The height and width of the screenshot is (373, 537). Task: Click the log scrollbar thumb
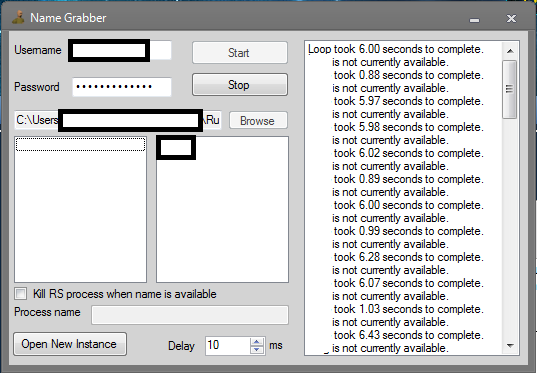point(510,89)
